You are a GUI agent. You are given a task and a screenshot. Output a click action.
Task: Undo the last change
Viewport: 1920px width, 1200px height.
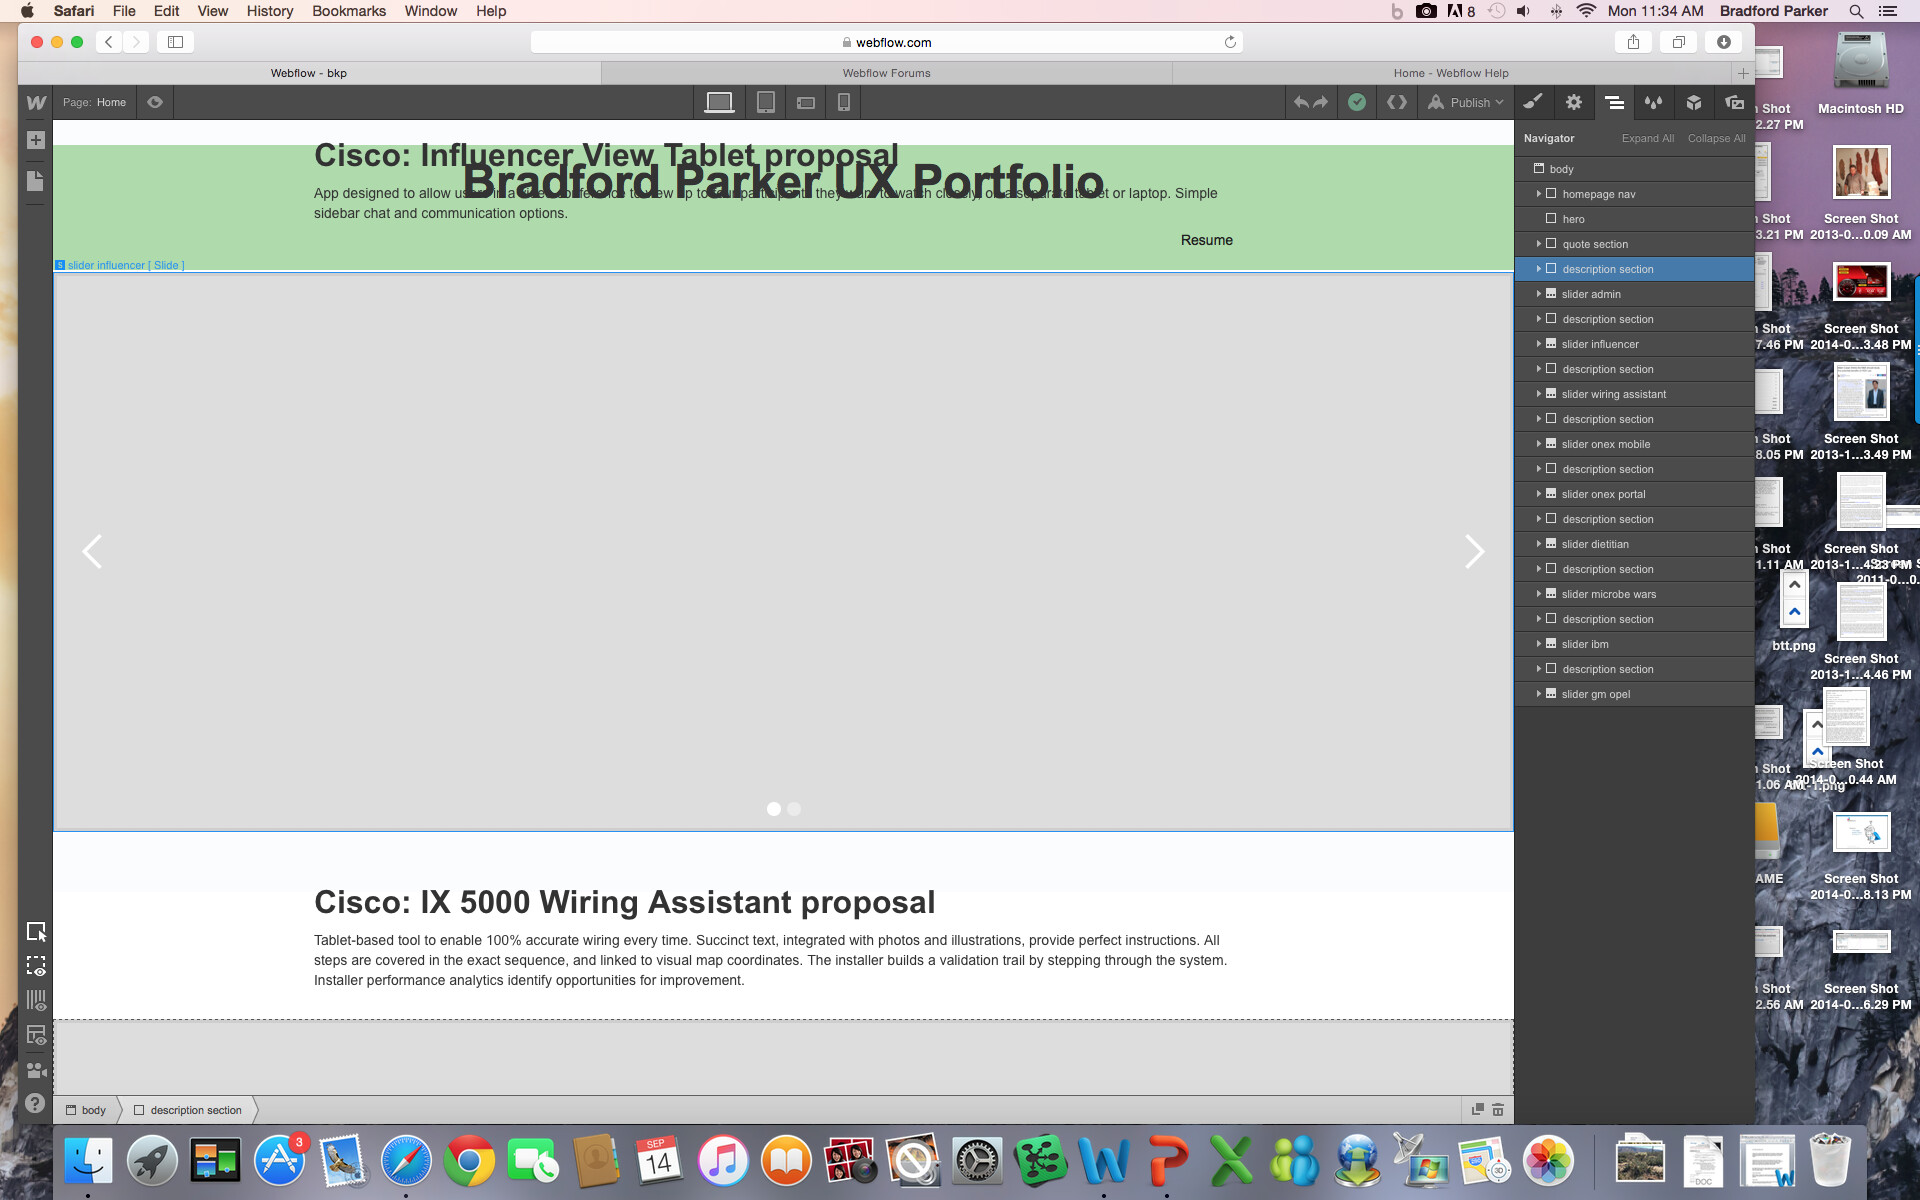(x=1301, y=102)
